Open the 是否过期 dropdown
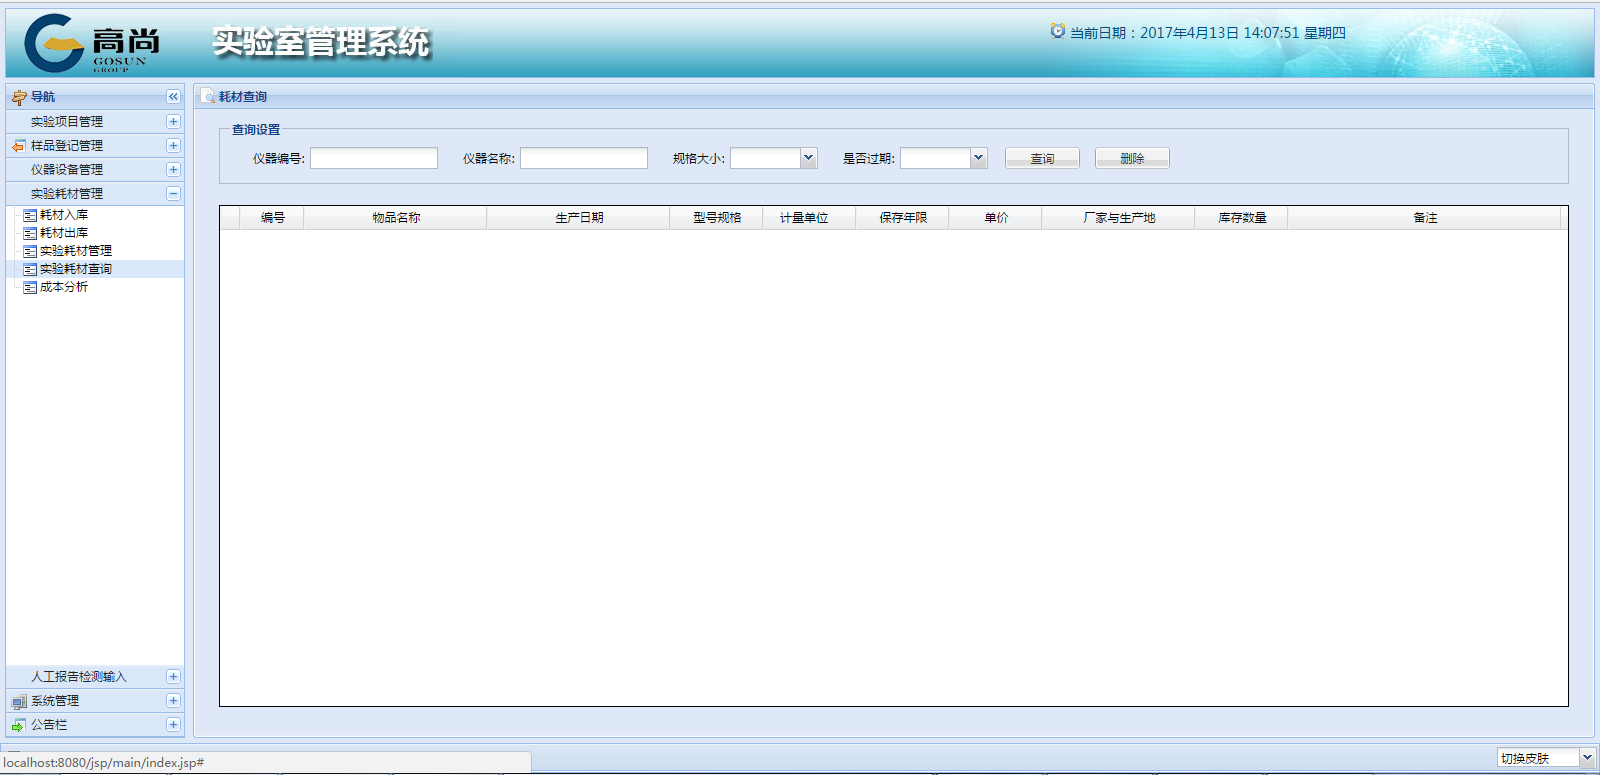This screenshot has height=775, width=1600. coord(978,158)
